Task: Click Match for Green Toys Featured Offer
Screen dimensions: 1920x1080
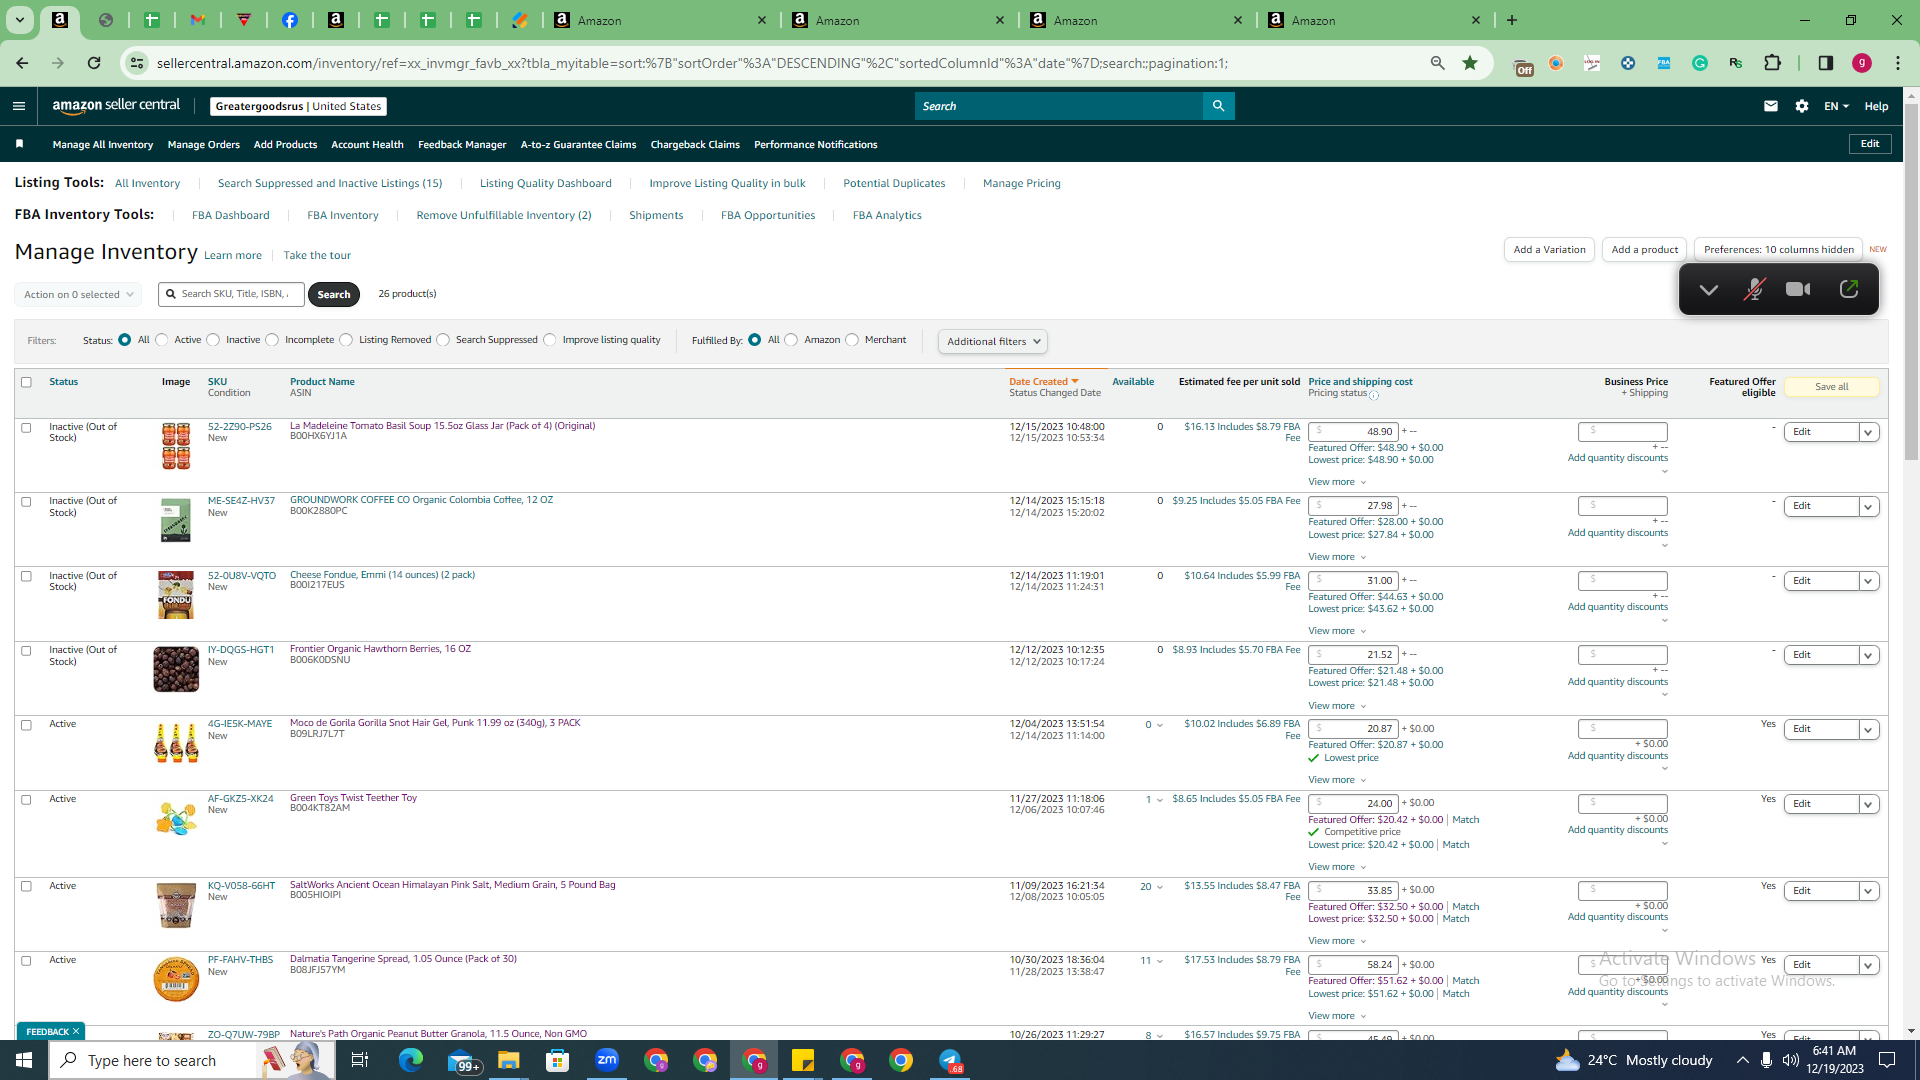Action: [1465, 820]
